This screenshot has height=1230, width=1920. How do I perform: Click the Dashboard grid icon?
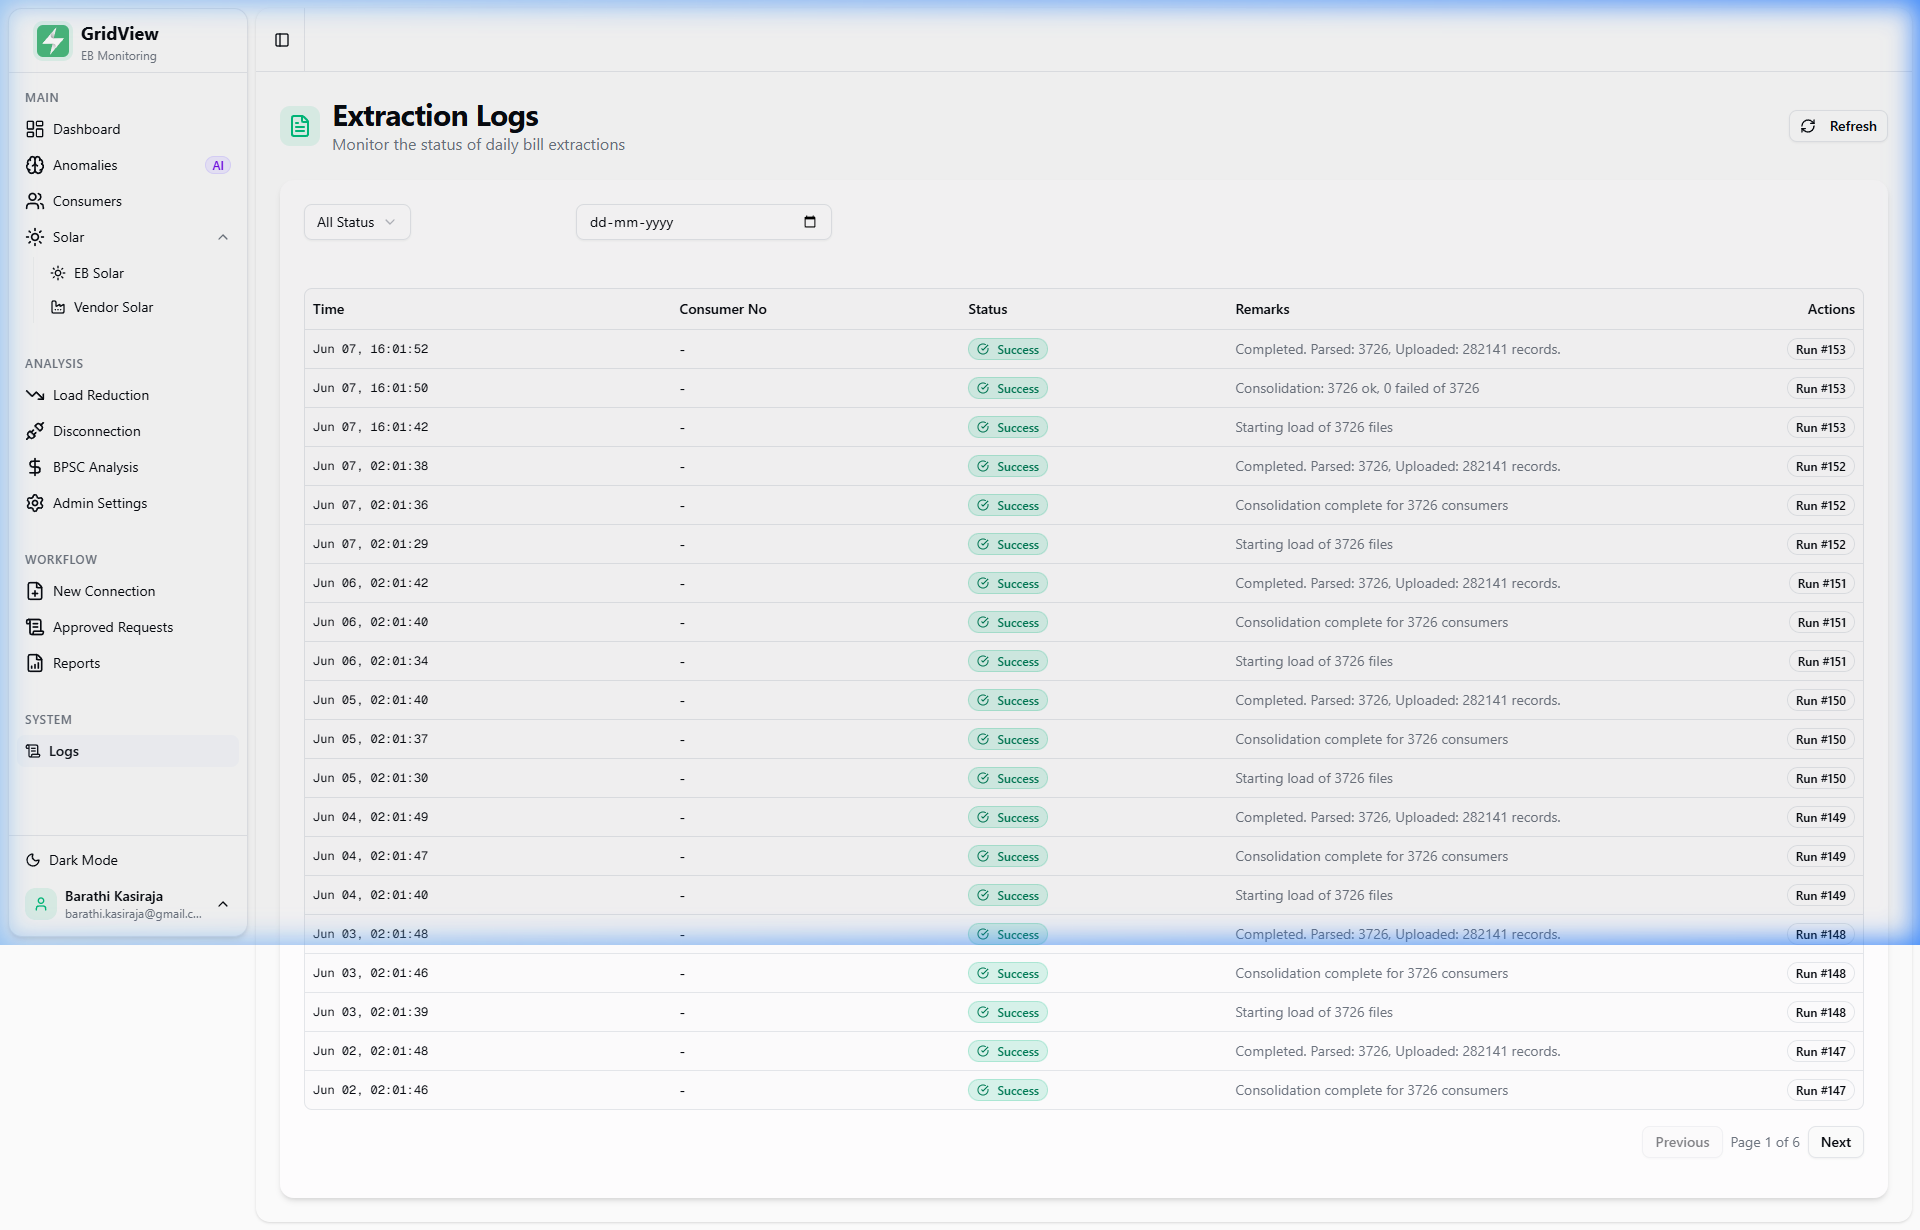pyautogui.click(x=35, y=129)
